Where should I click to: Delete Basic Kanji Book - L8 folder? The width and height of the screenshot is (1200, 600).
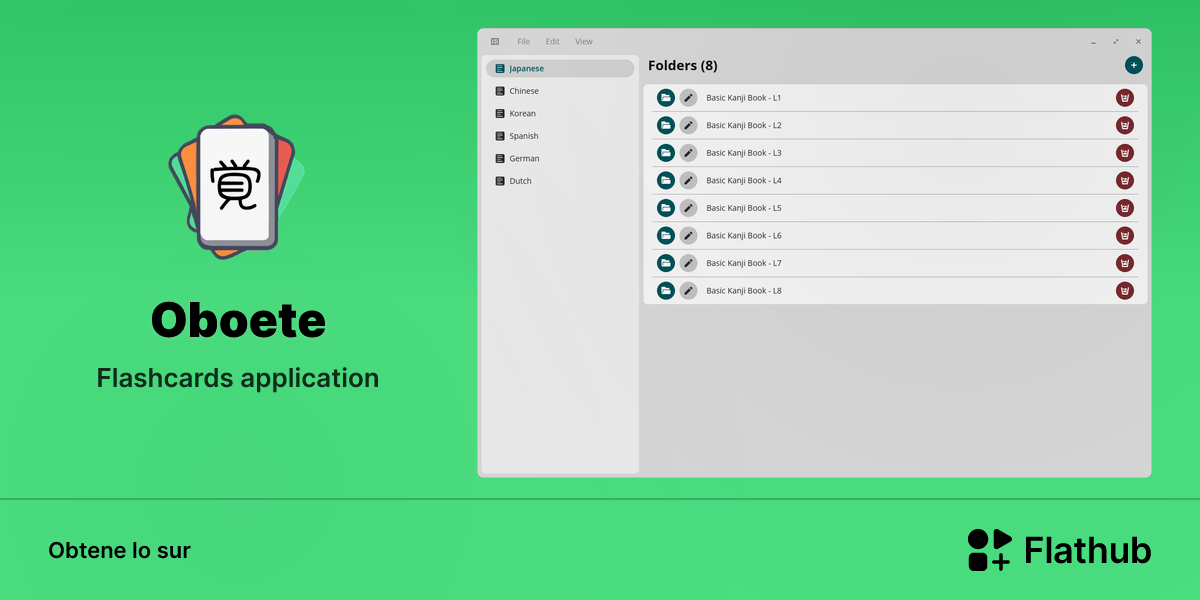tap(1125, 290)
